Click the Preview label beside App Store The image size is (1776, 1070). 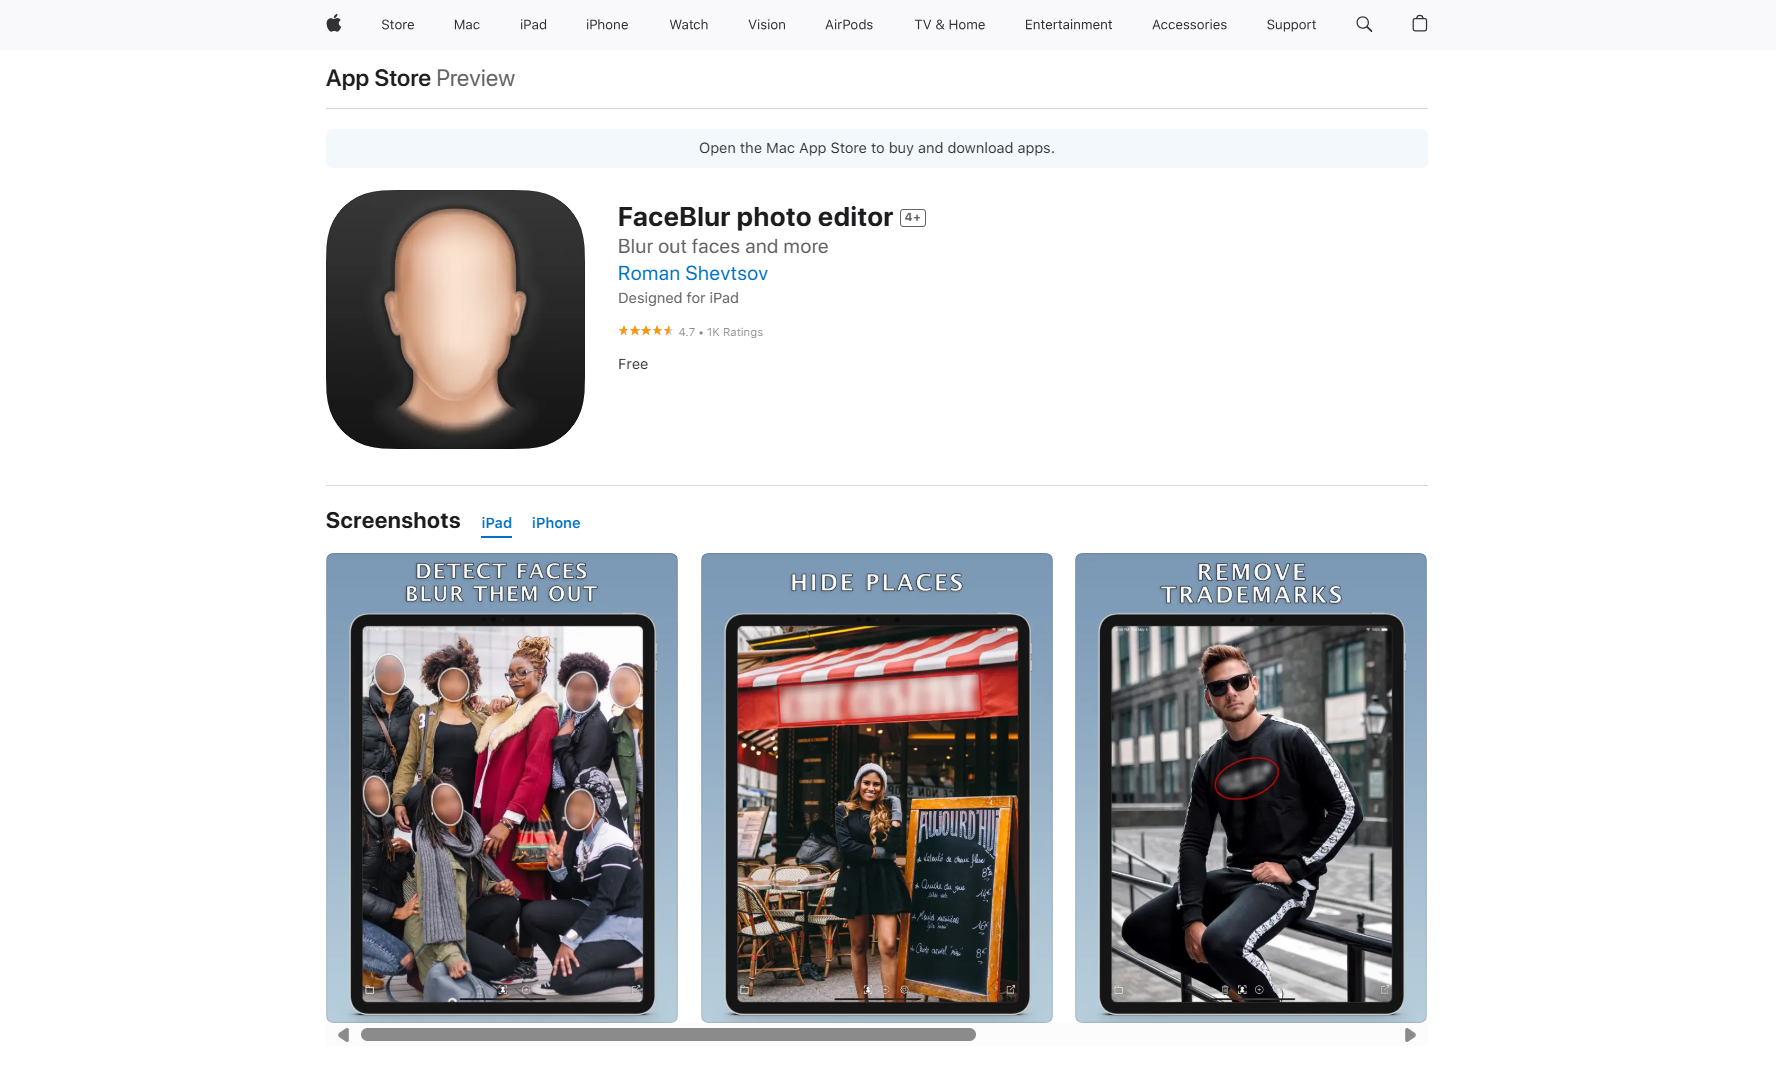tap(476, 78)
